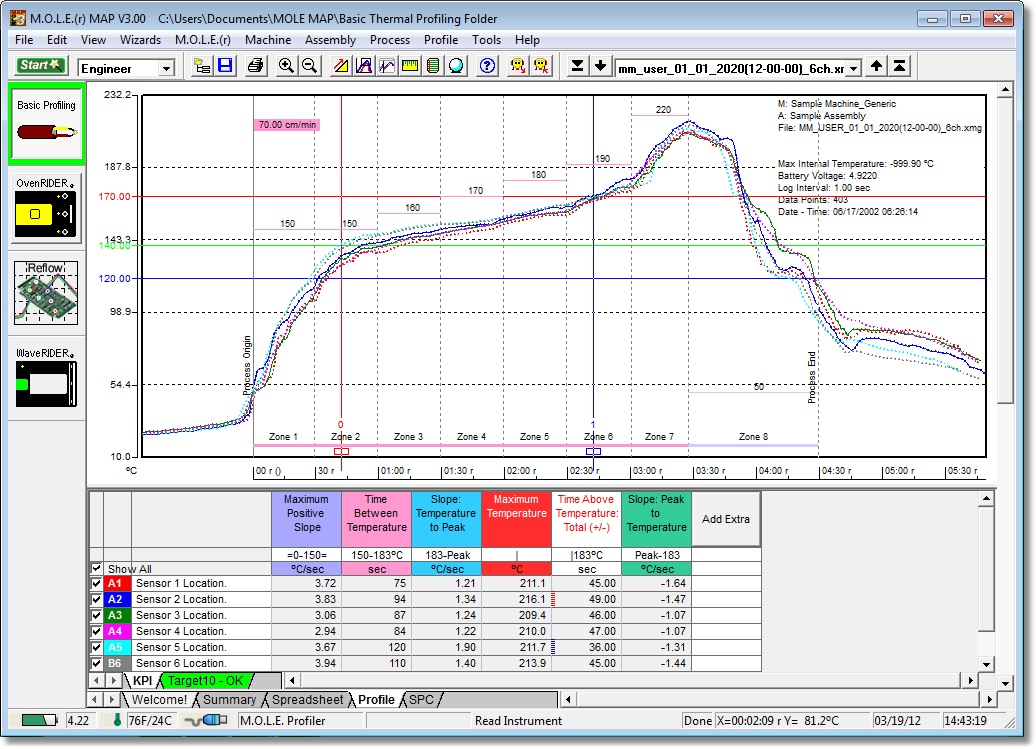Click the Add Extra button
This screenshot has width=1036, height=749.
point(725,519)
